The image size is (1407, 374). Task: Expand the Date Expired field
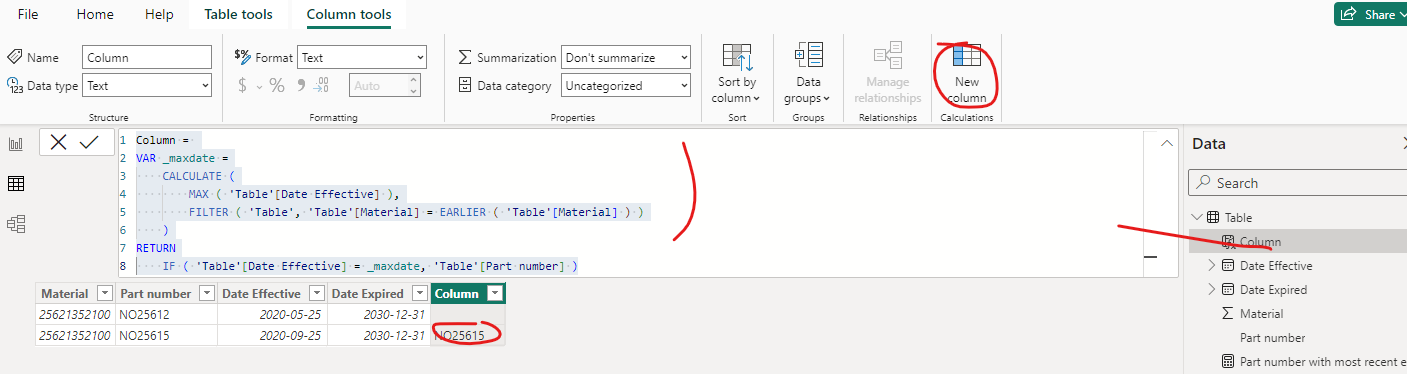click(x=1212, y=289)
